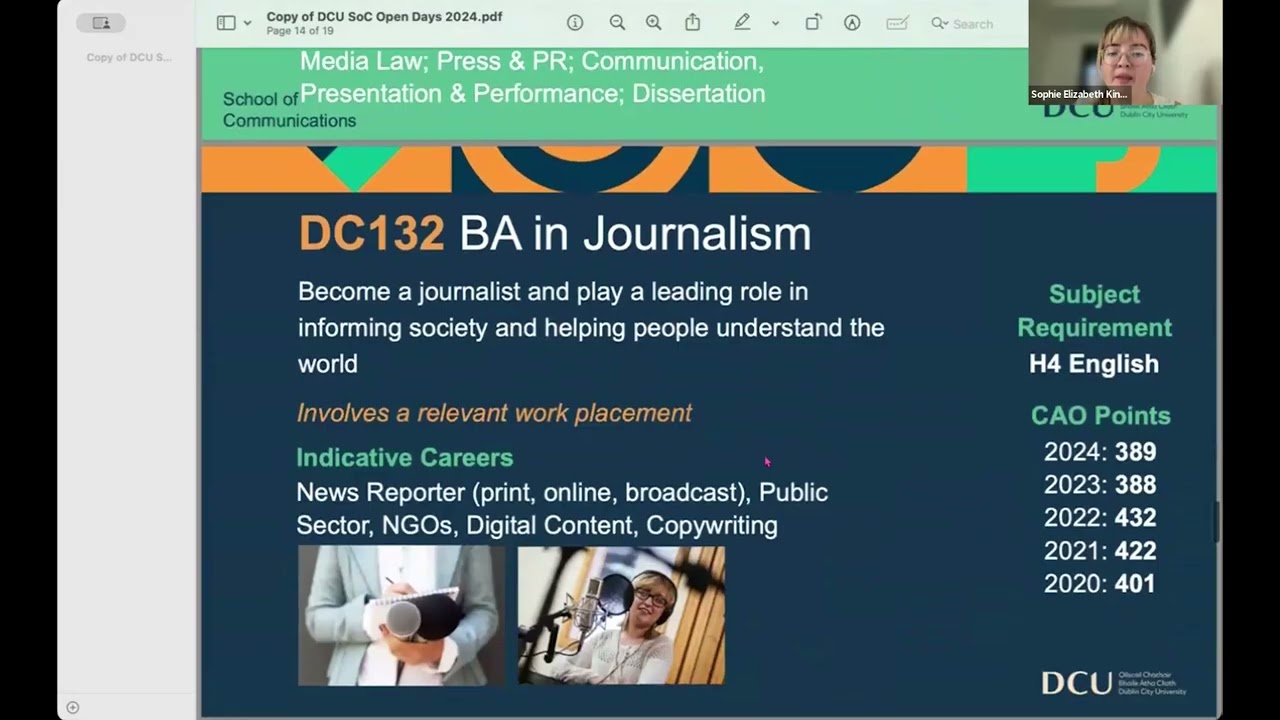Image resolution: width=1280 pixels, height=720 pixels.
Task: Zoom in on the PDF page
Action: pos(653,23)
